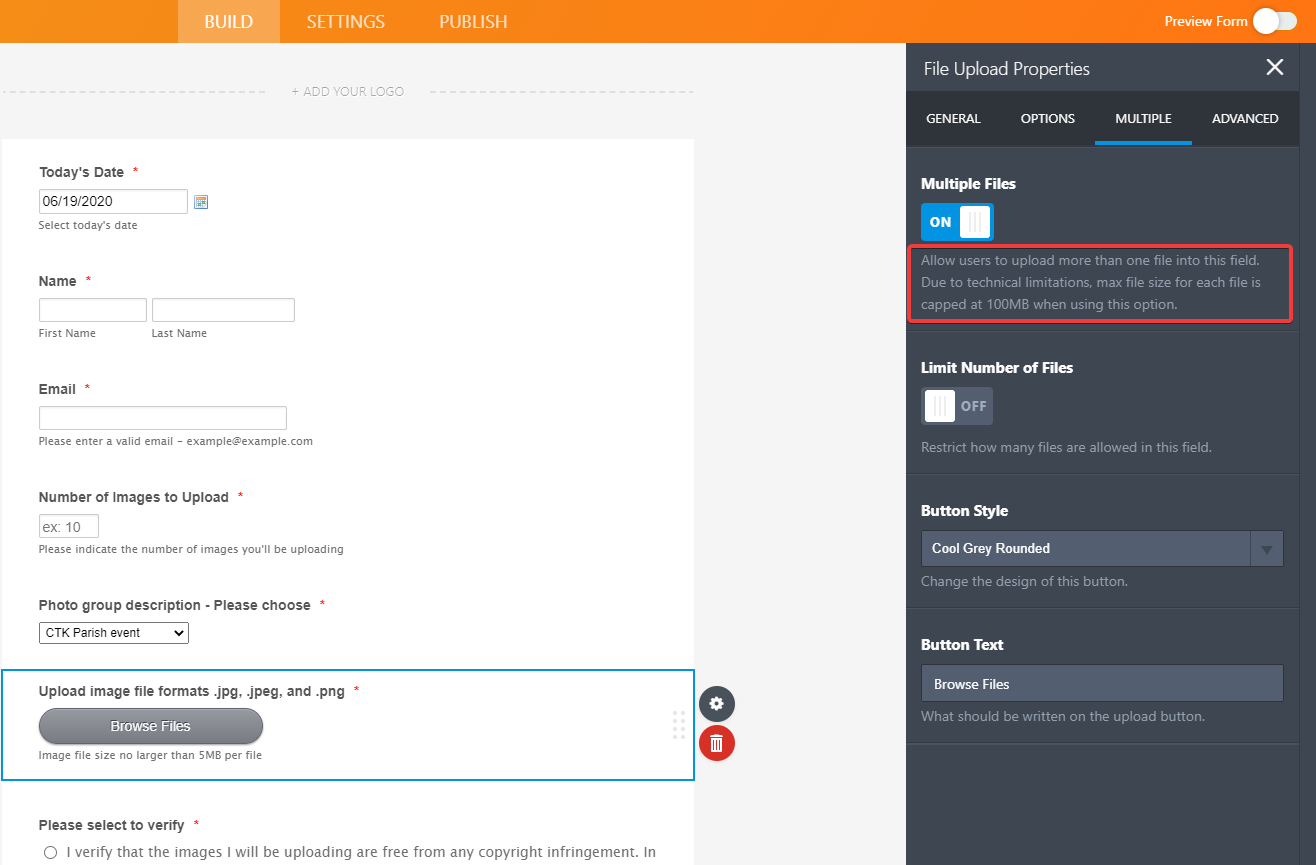Enable the Limit Number of Files toggle
The width and height of the screenshot is (1316, 865).
pyautogui.click(x=957, y=406)
